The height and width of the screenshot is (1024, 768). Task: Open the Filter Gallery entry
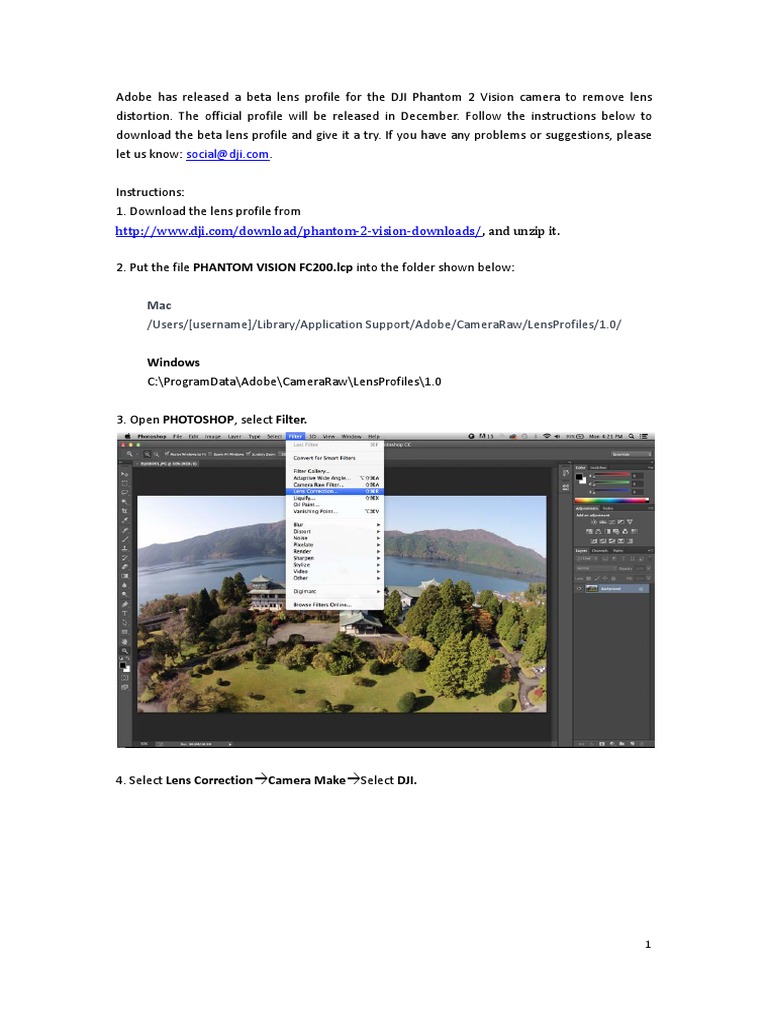(335, 471)
